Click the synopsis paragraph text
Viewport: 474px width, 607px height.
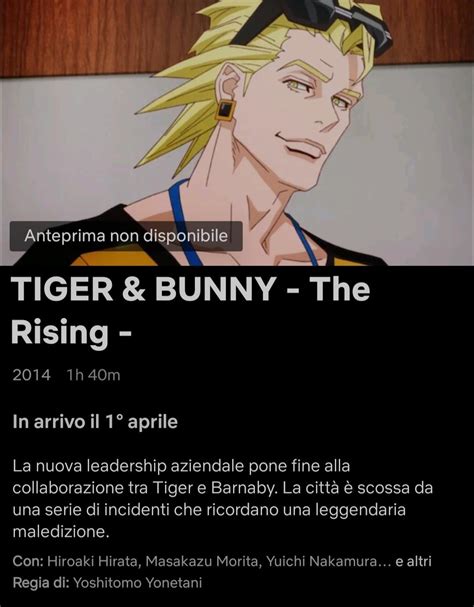click(222, 499)
